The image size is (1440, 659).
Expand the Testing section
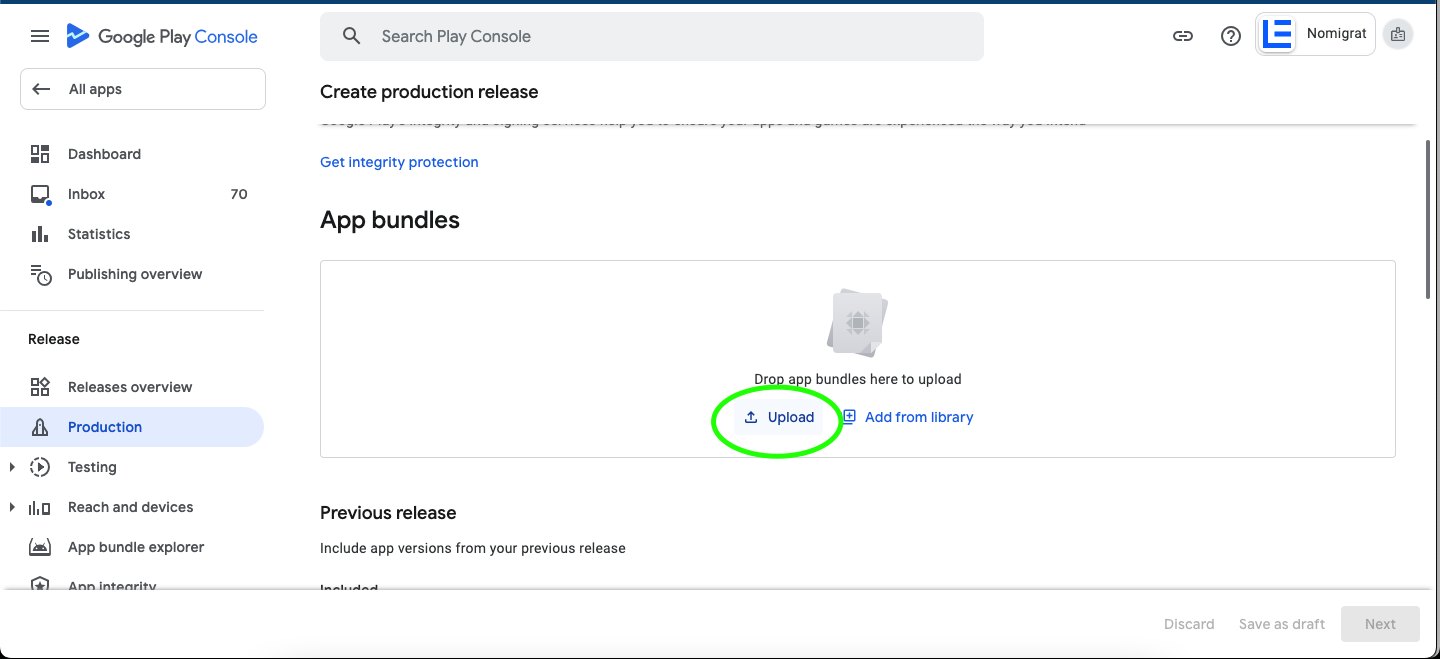(12, 466)
